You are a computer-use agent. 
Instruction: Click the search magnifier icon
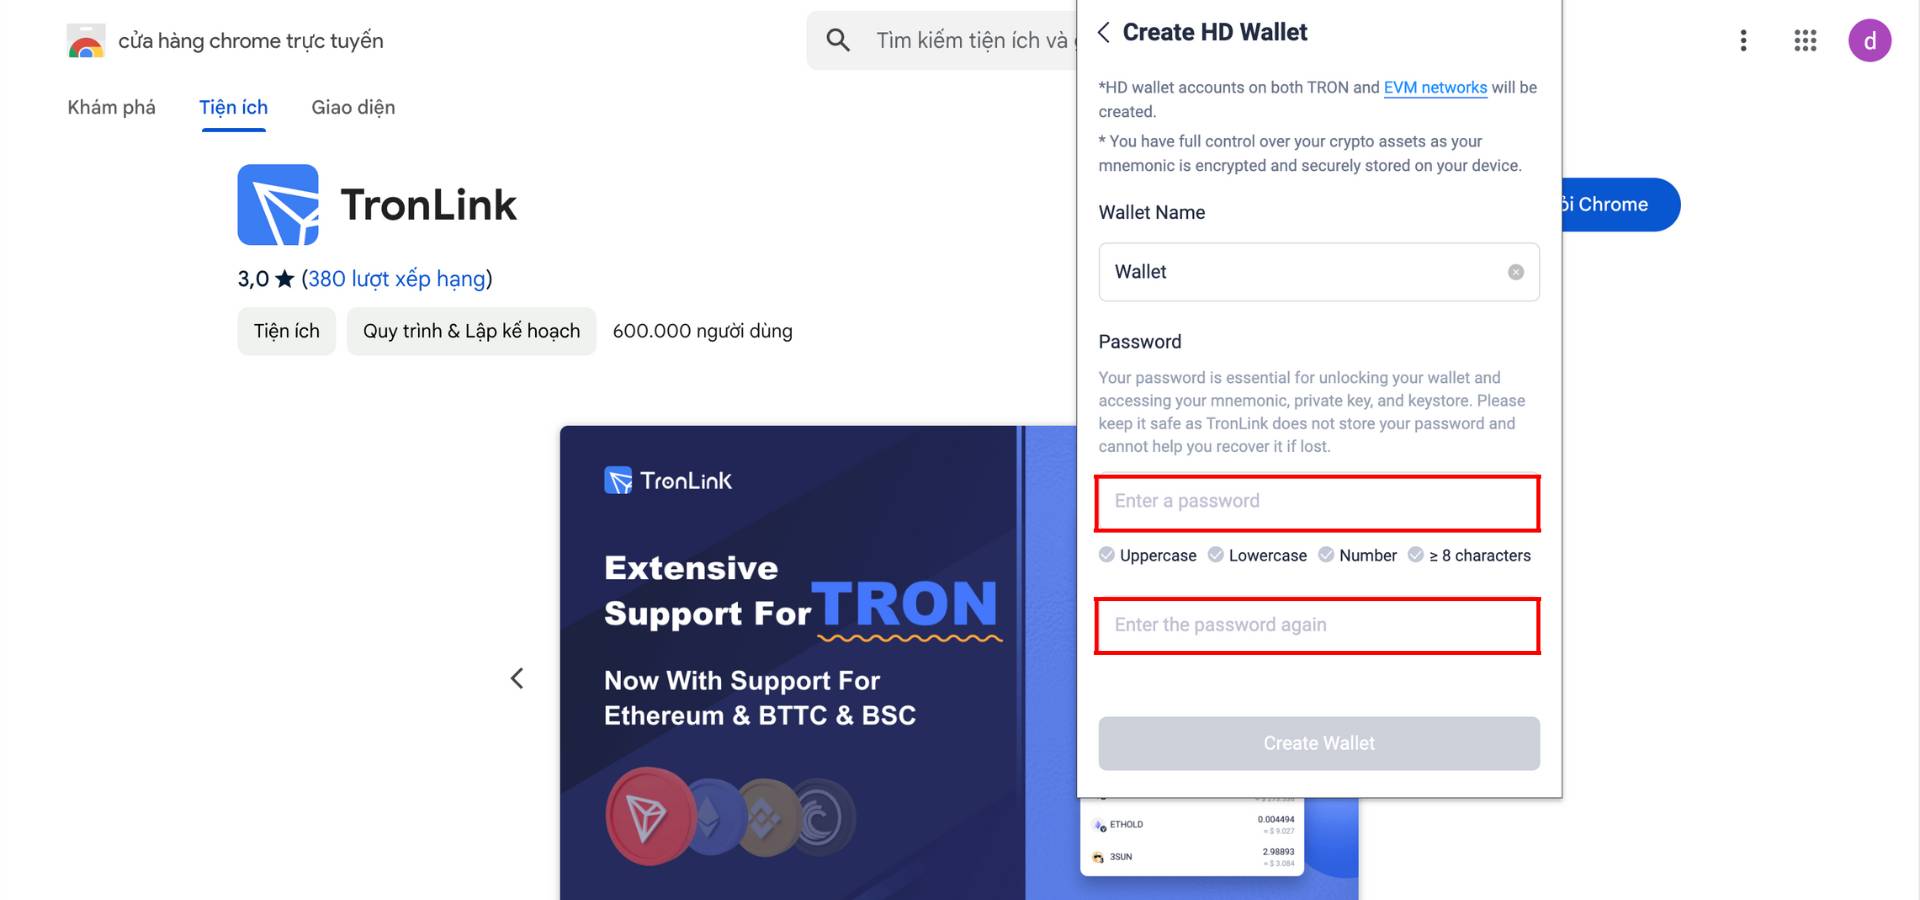click(838, 40)
